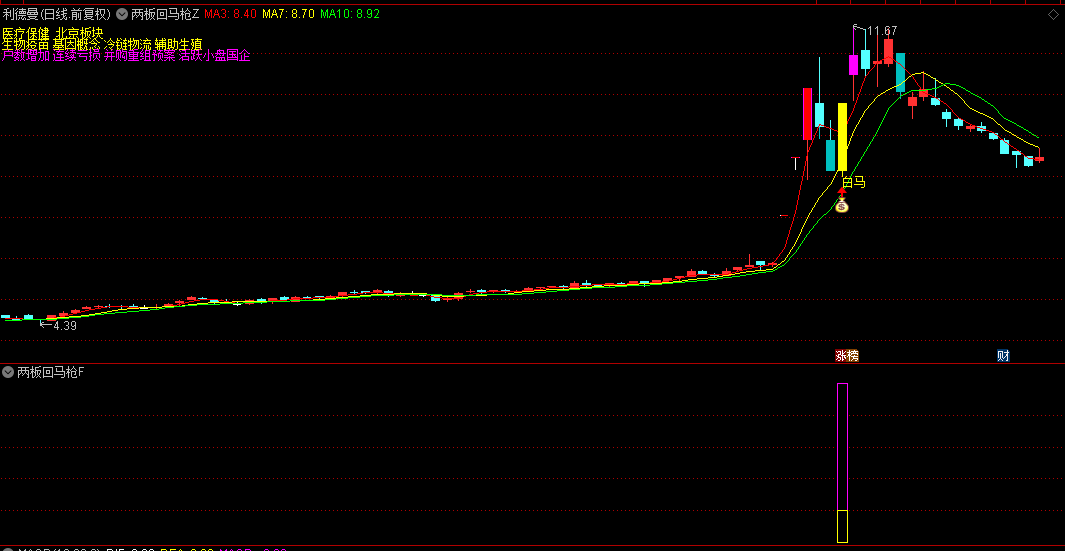Screen dimensions: 1065x551
Task: Click the MA3: 8.40 indicator value
Action: pyautogui.click(x=230, y=14)
